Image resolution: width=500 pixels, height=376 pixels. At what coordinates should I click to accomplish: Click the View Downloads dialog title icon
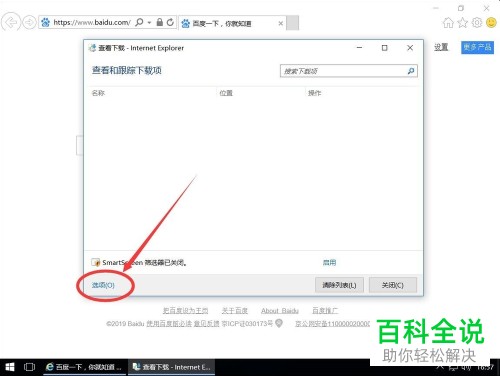click(x=92, y=48)
